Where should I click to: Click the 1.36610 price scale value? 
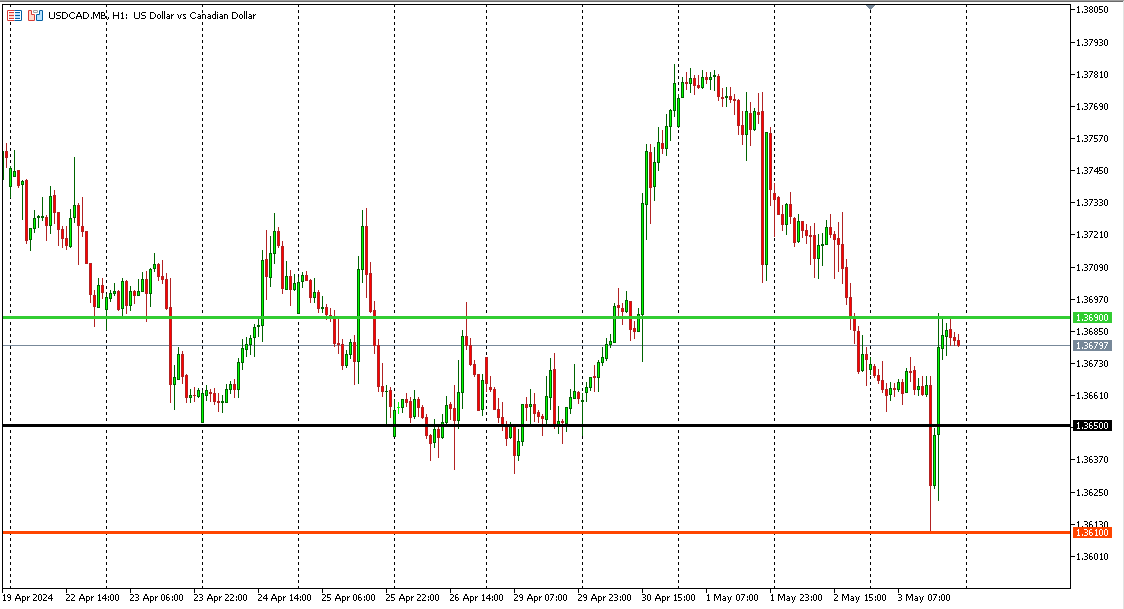click(1092, 395)
